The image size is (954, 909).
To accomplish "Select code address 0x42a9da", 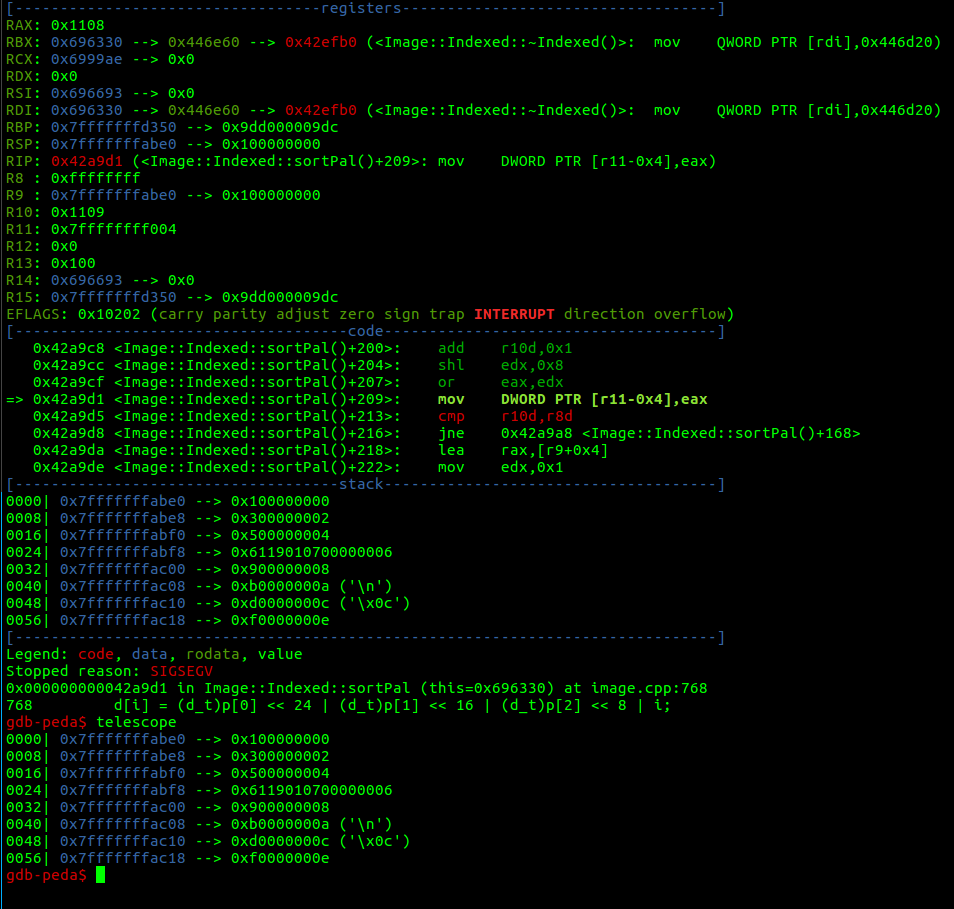I will point(68,451).
